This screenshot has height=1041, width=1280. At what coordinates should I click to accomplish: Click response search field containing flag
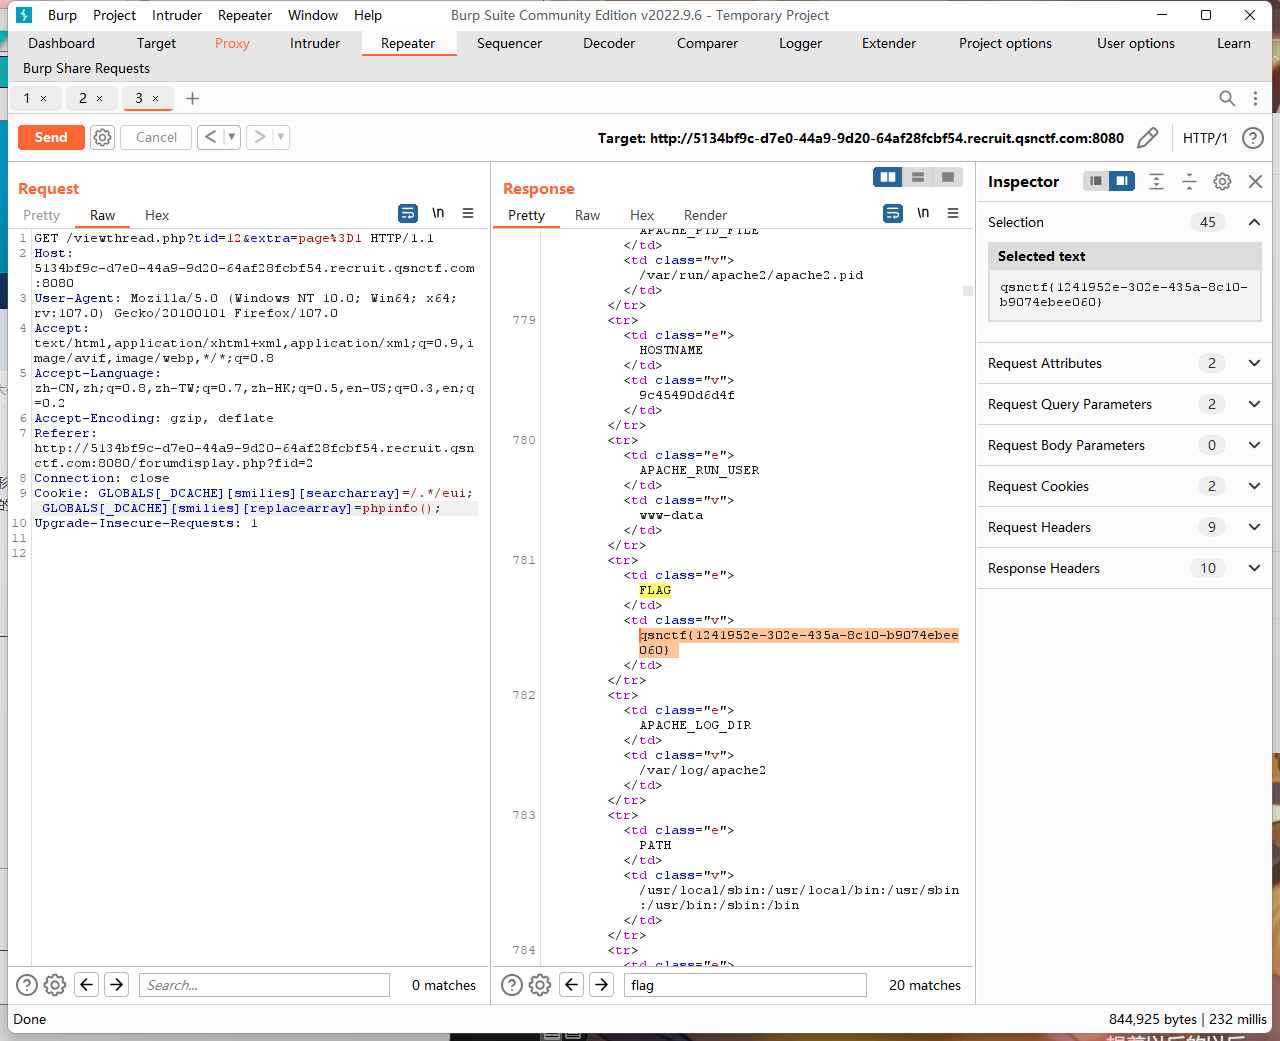745,985
